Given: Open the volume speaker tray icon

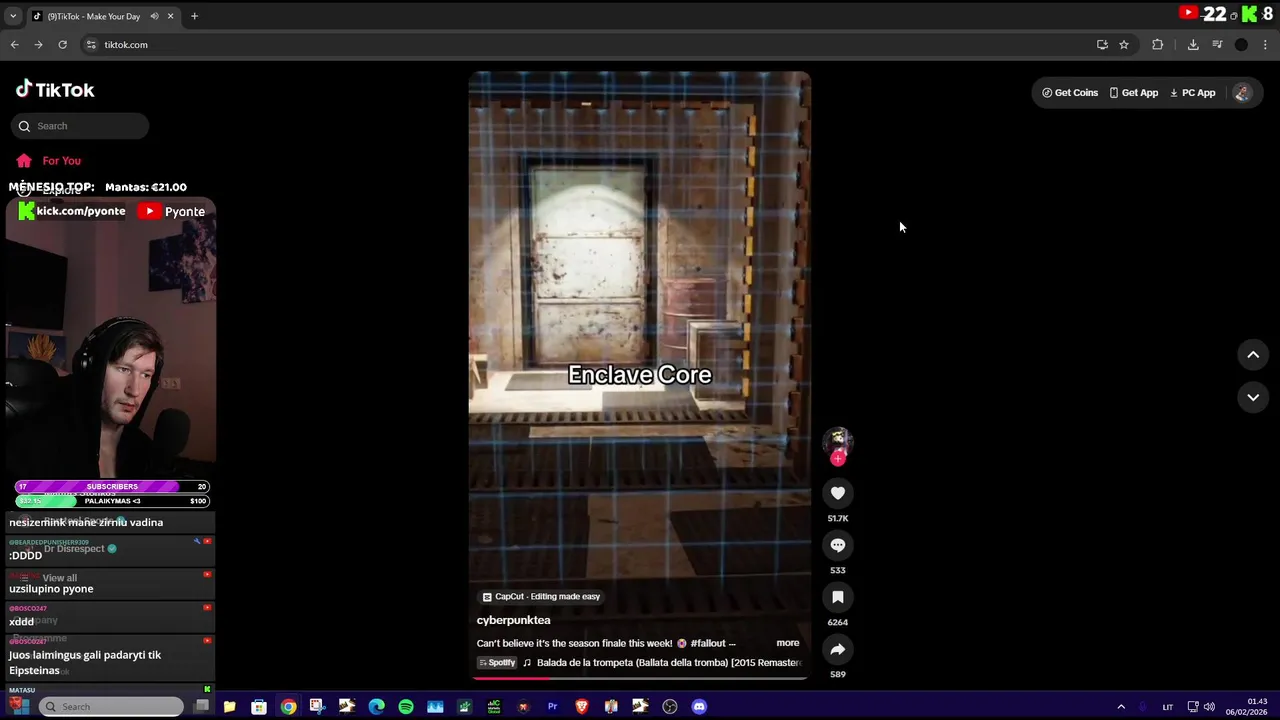Looking at the screenshot, I should (1209, 707).
